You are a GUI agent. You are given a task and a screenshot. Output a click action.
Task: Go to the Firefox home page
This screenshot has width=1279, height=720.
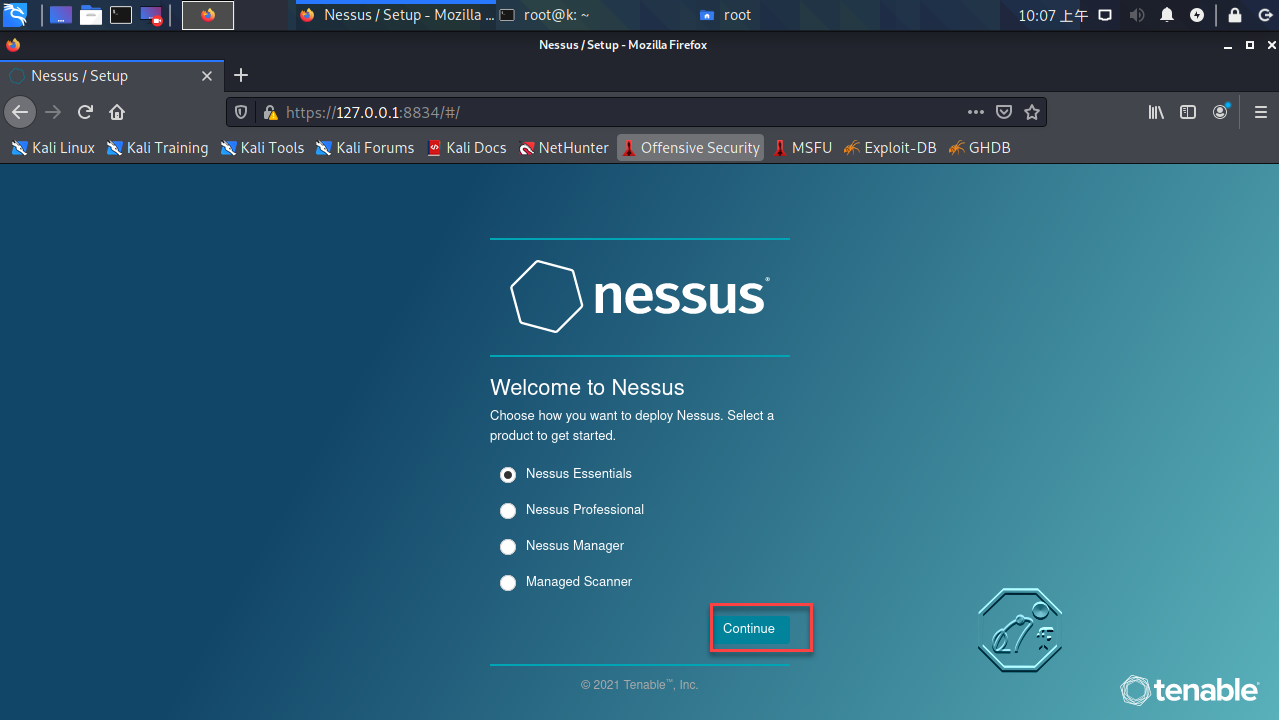(x=117, y=112)
